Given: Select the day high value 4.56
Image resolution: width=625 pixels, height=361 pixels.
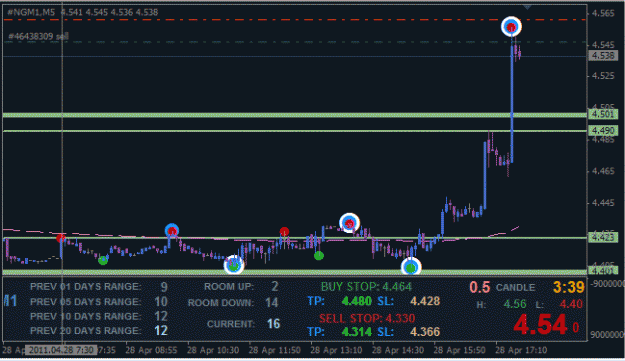Looking at the screenshot, I should coord(515,304).
